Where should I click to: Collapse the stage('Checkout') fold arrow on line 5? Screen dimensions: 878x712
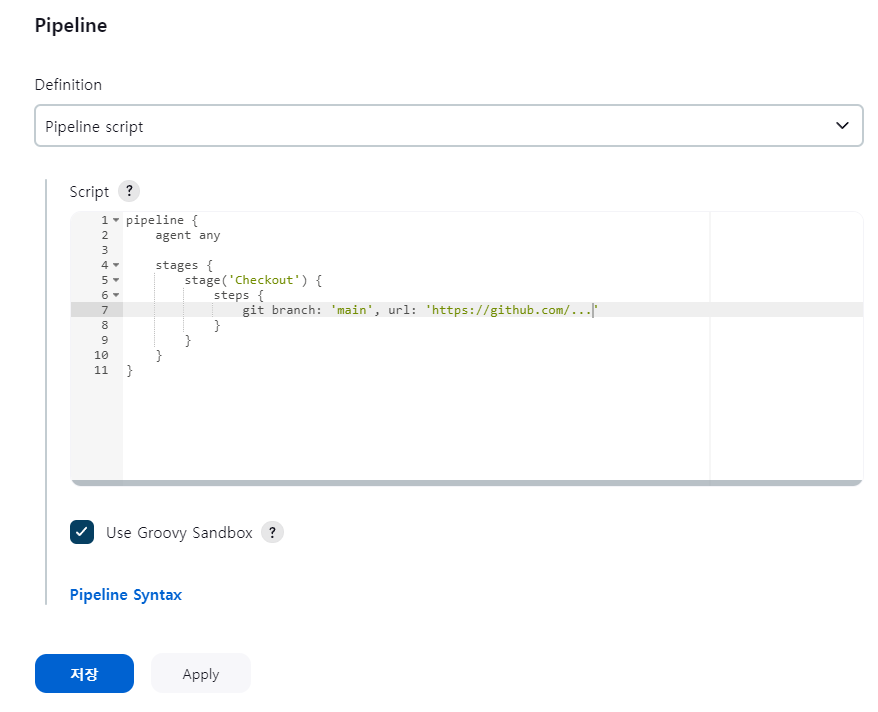(116, 280)
